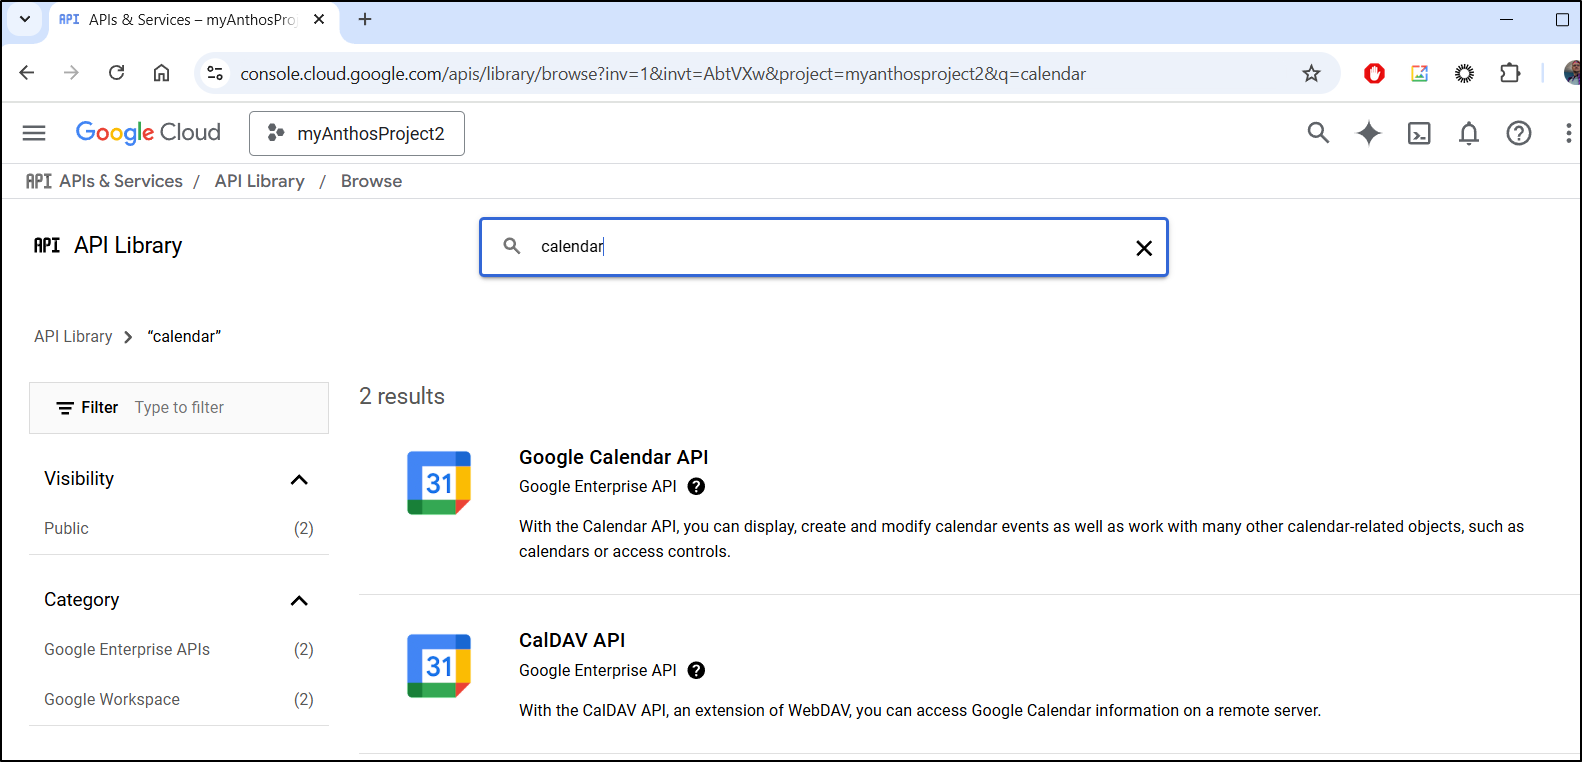Viewport: 1582px width, 762px height.
Task: Click help icon next to Google Calendar API's Enterprise label
Action: pos(696,487)
